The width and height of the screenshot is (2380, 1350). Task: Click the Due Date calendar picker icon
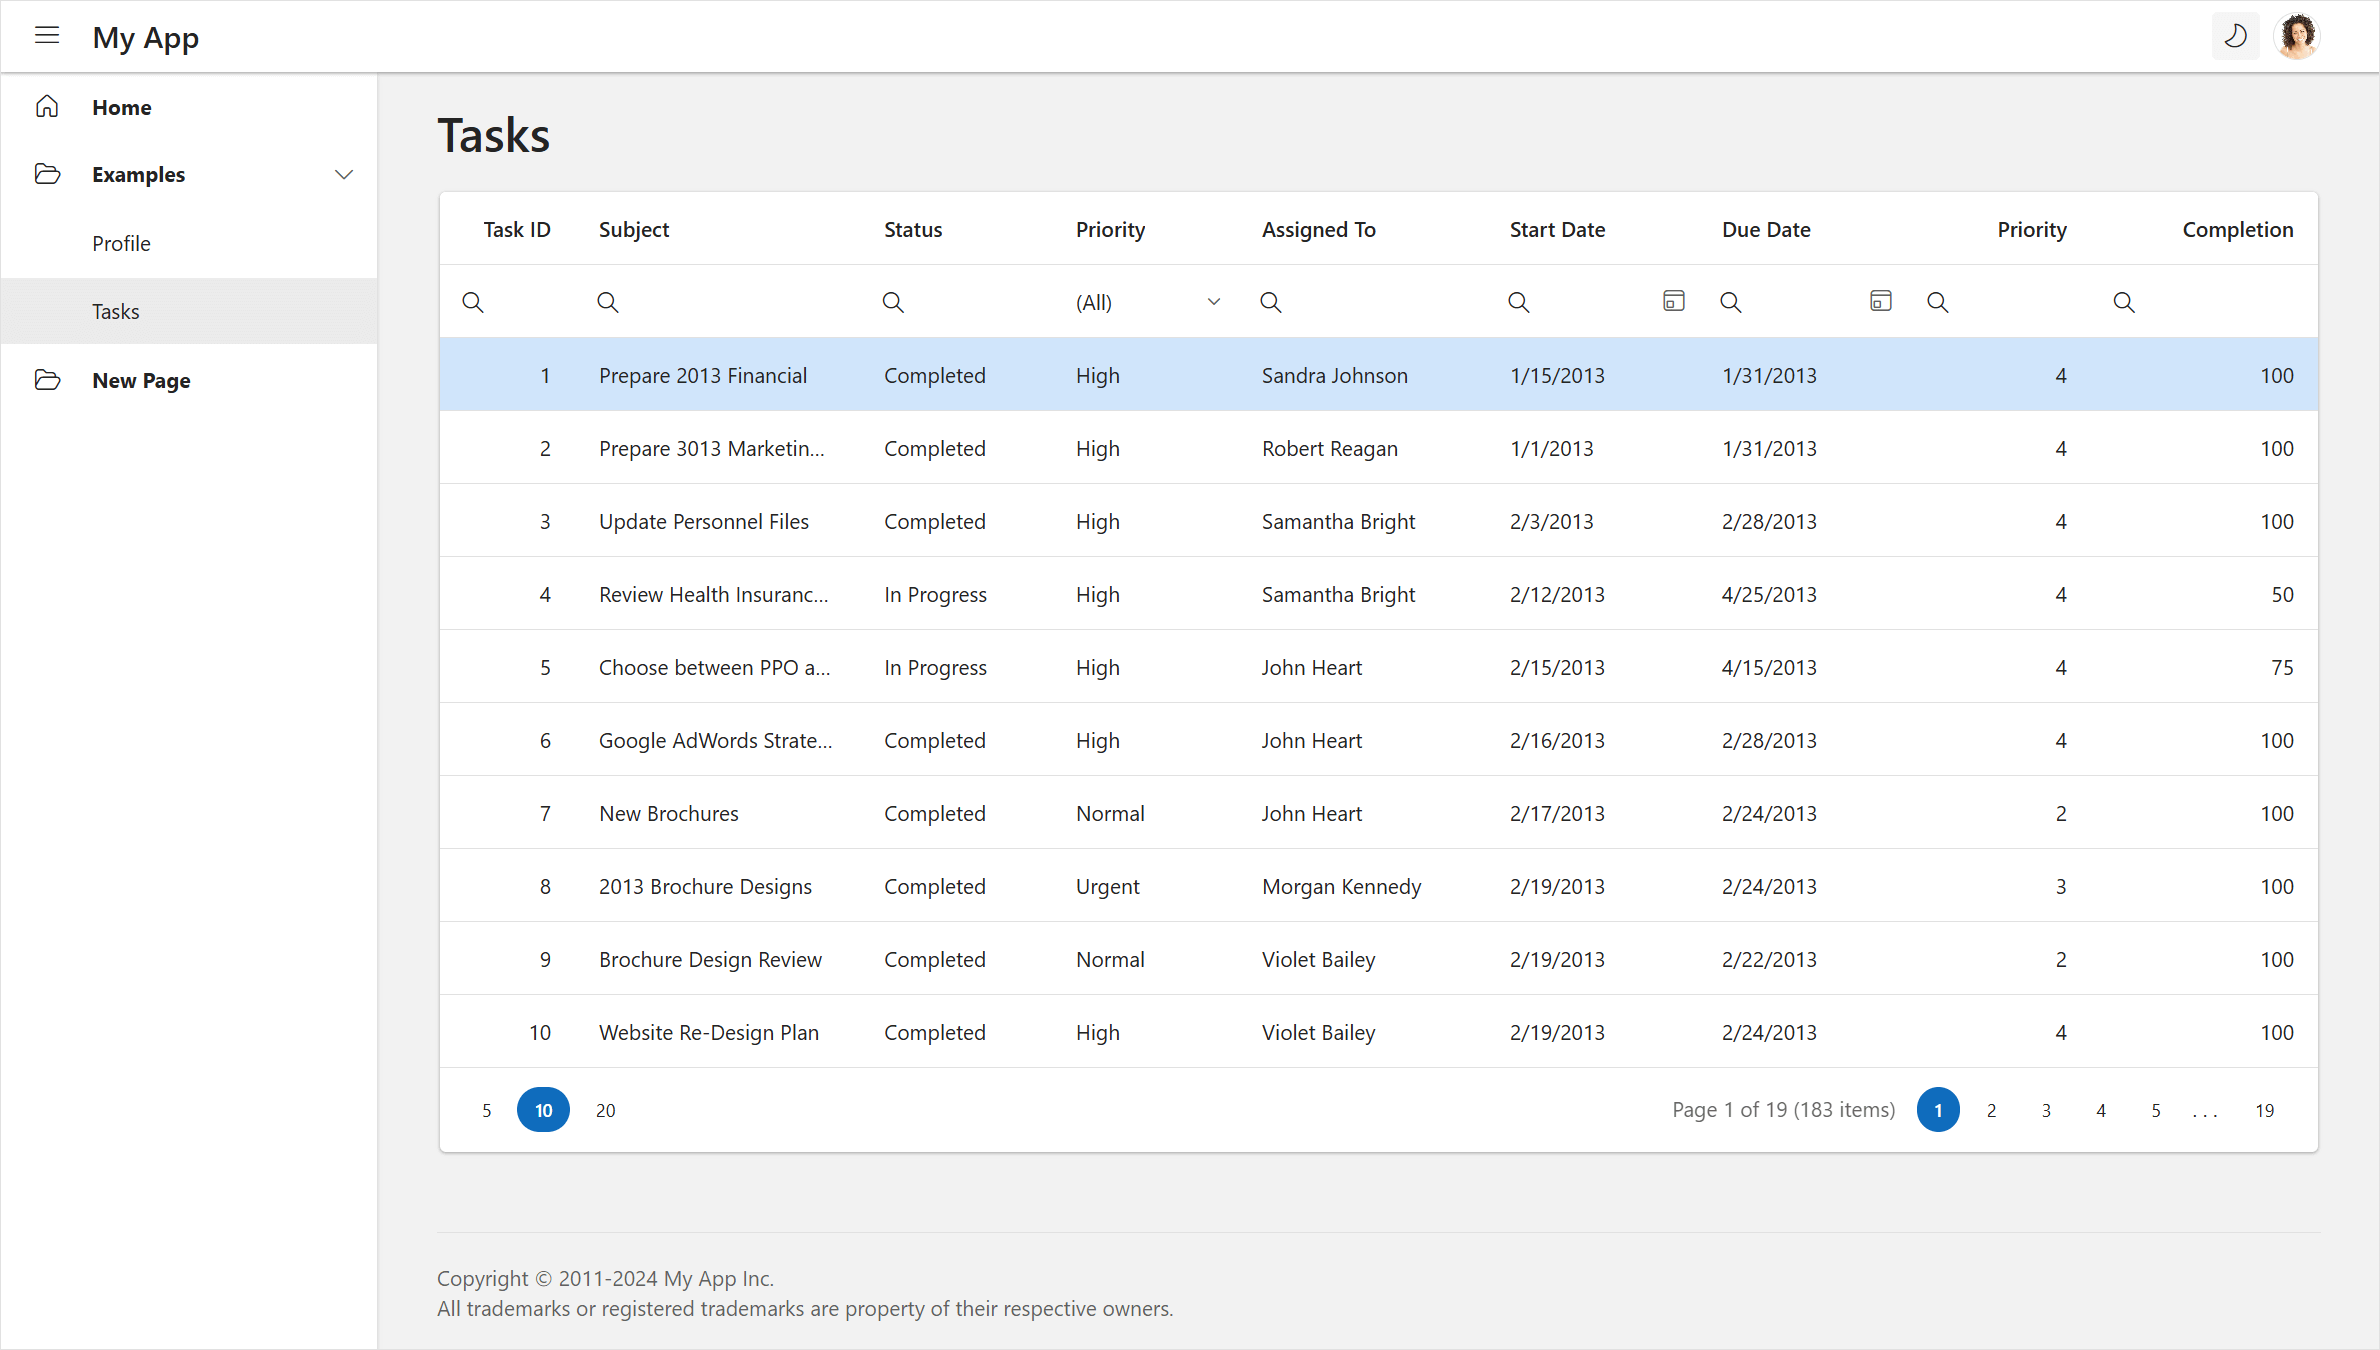(1880, 301)
